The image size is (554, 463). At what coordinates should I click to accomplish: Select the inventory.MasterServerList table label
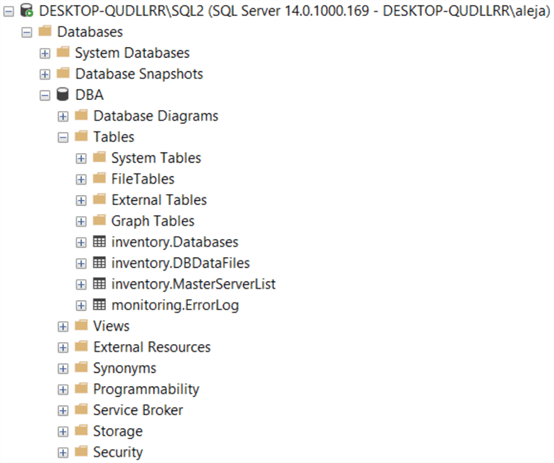[x=193, y=284]
